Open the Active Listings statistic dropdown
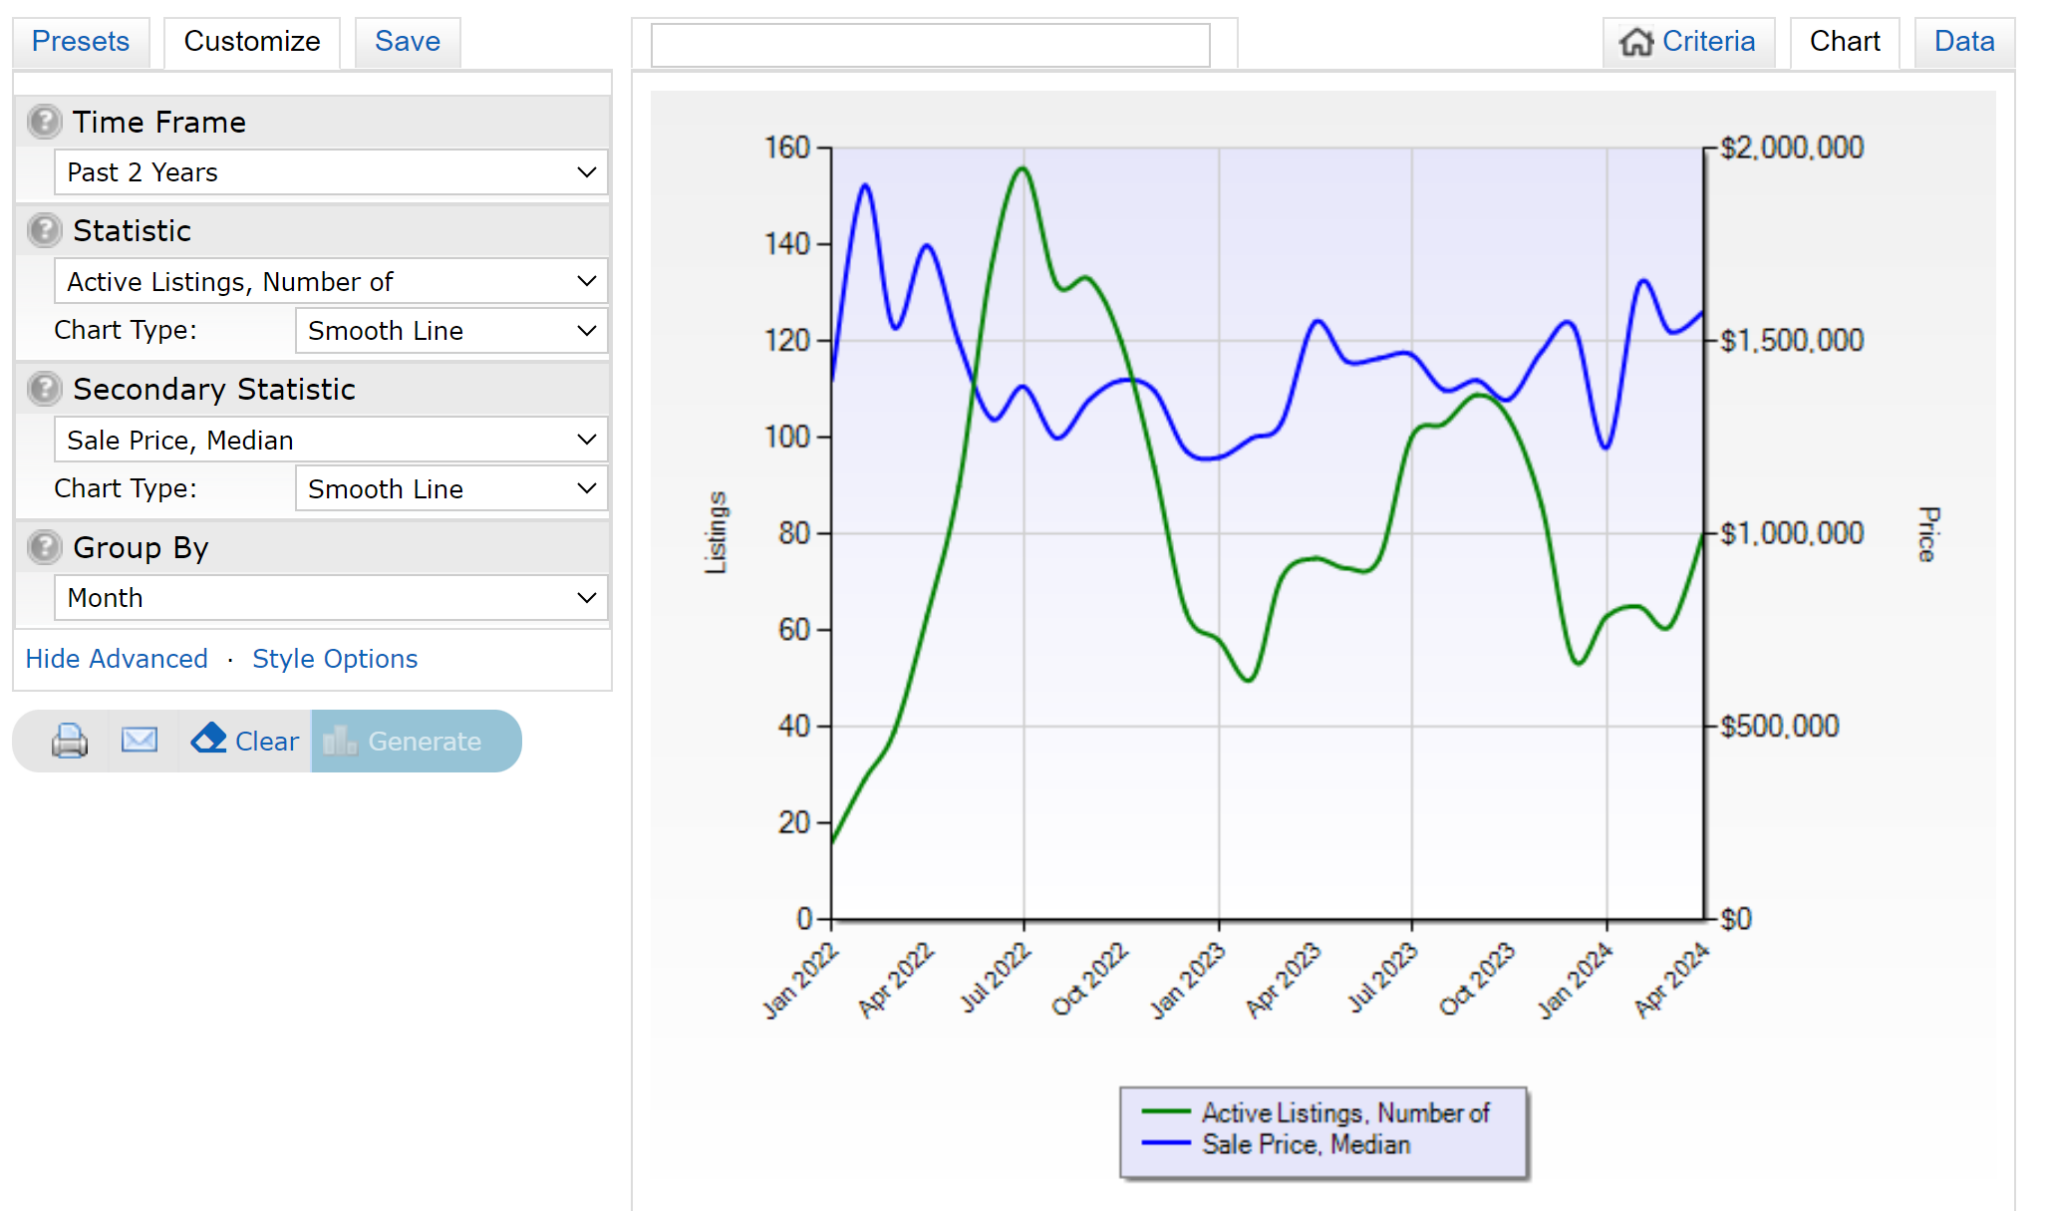2048x1211 pixels. tap(330, 281)
